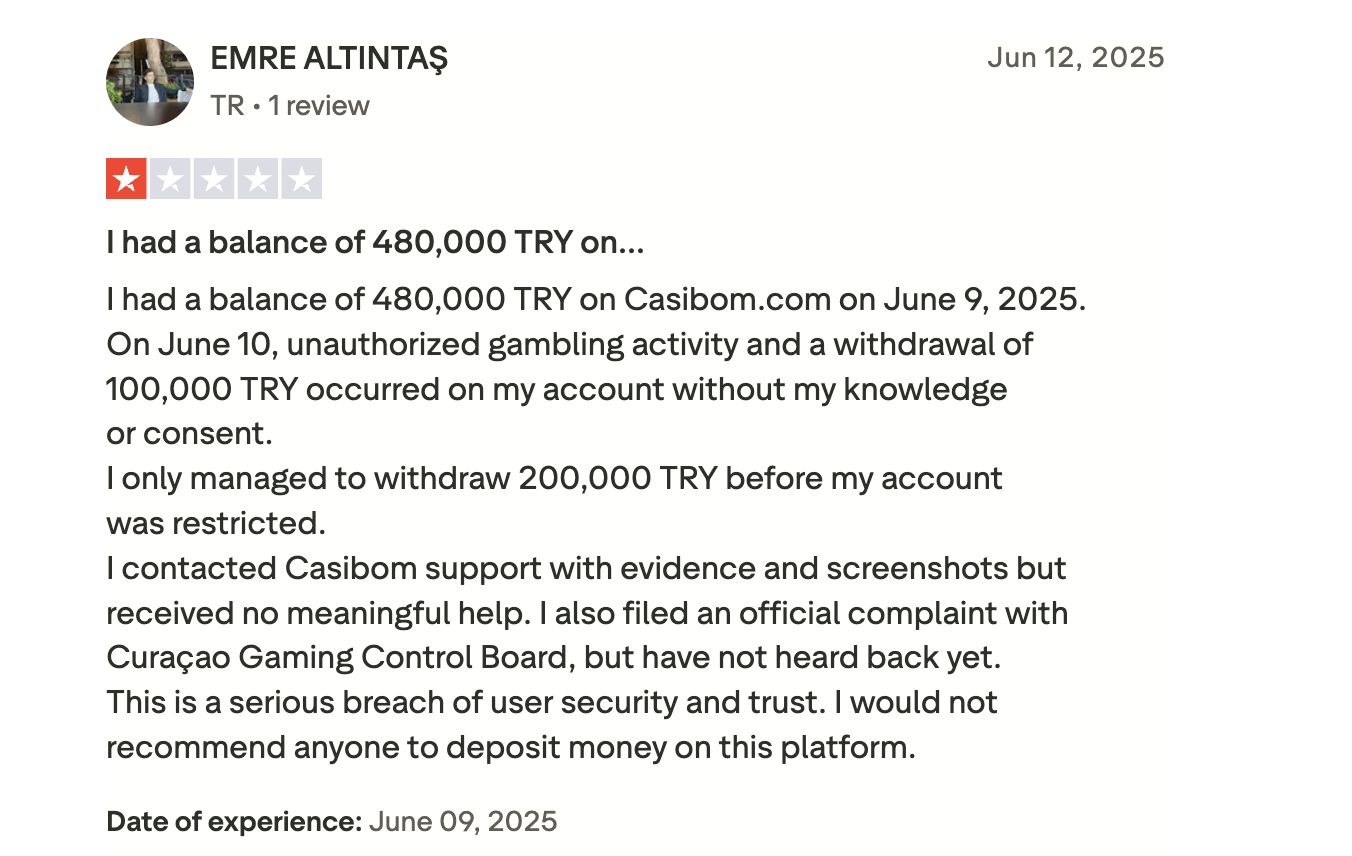Click the first red filled star
The width and height of the screenshot is (1352, 856).
point(126,179)
